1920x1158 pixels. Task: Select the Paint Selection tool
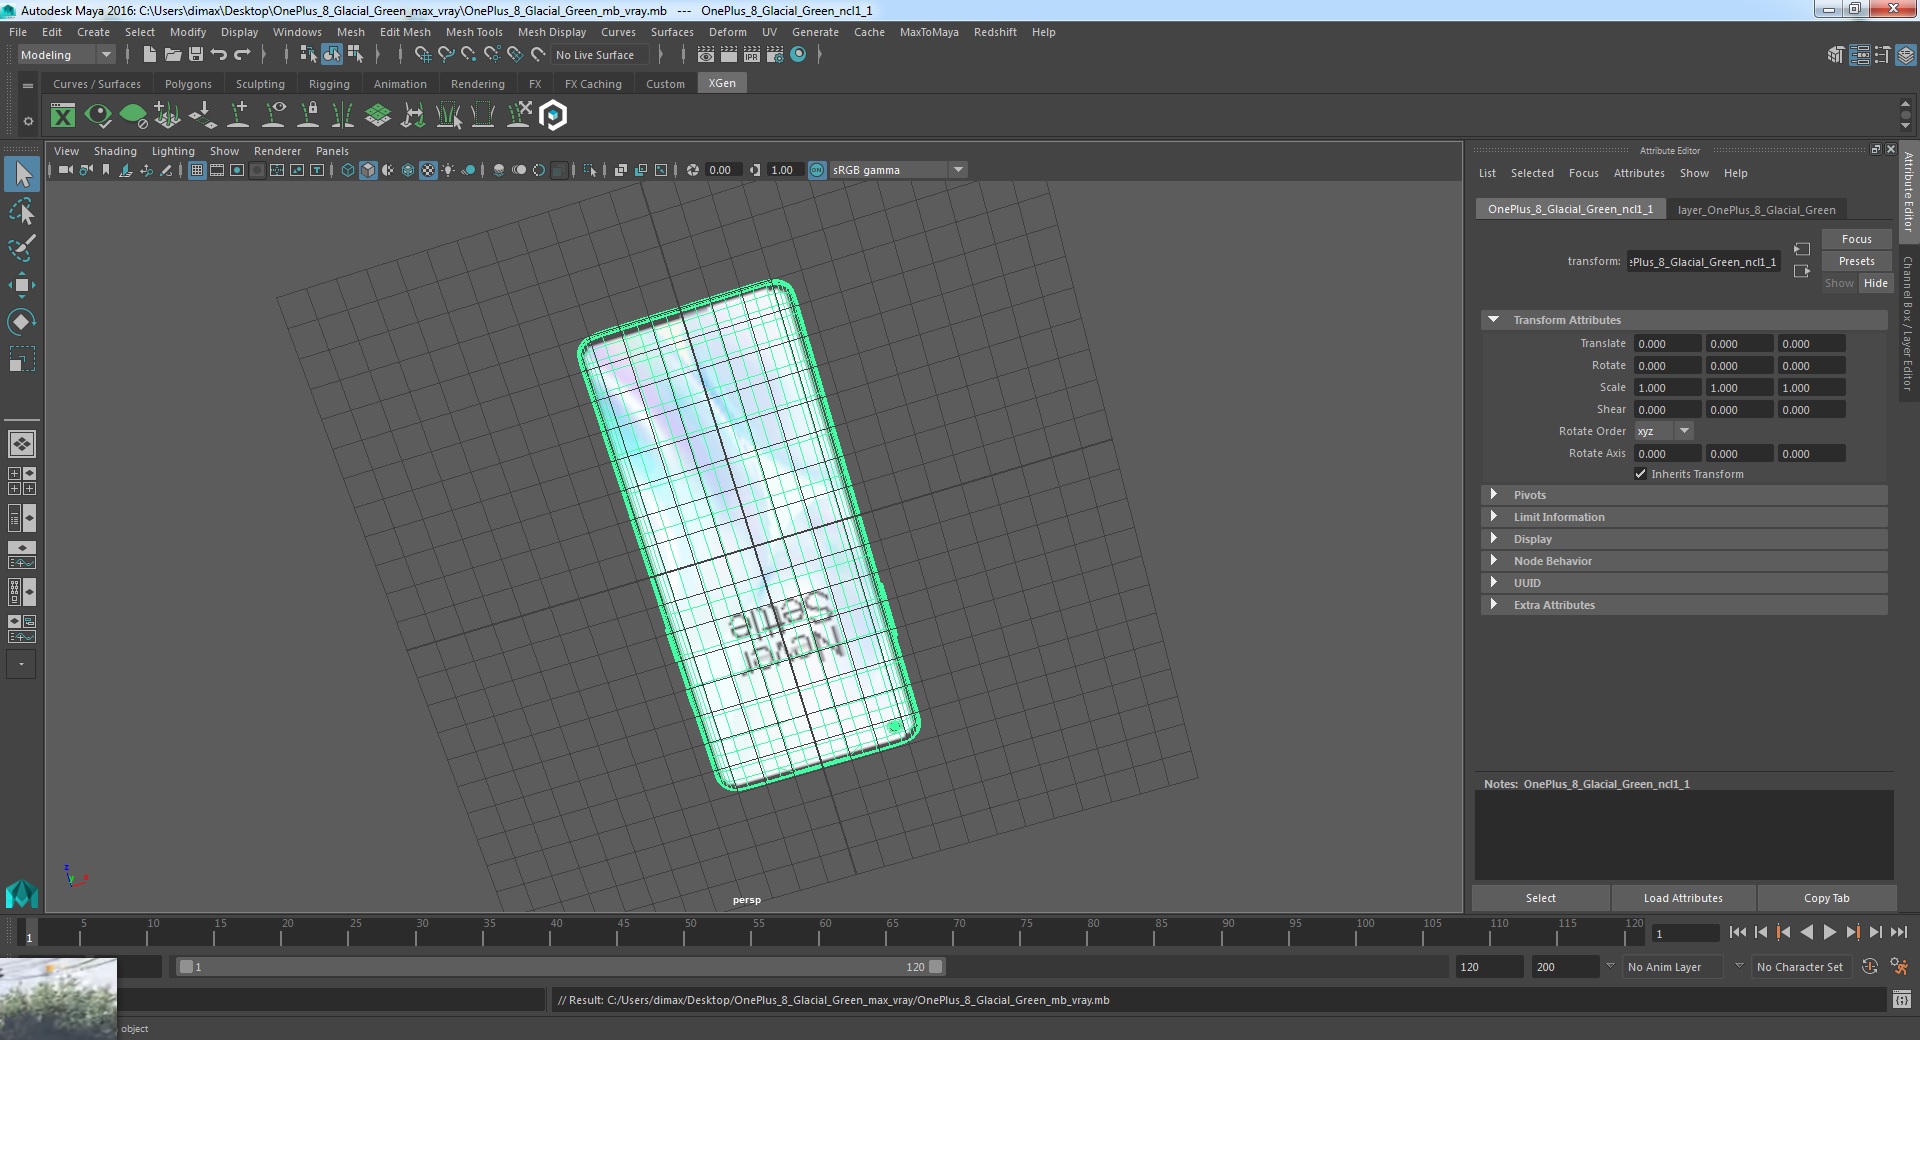pyautogui.click(x=21, y=248)
